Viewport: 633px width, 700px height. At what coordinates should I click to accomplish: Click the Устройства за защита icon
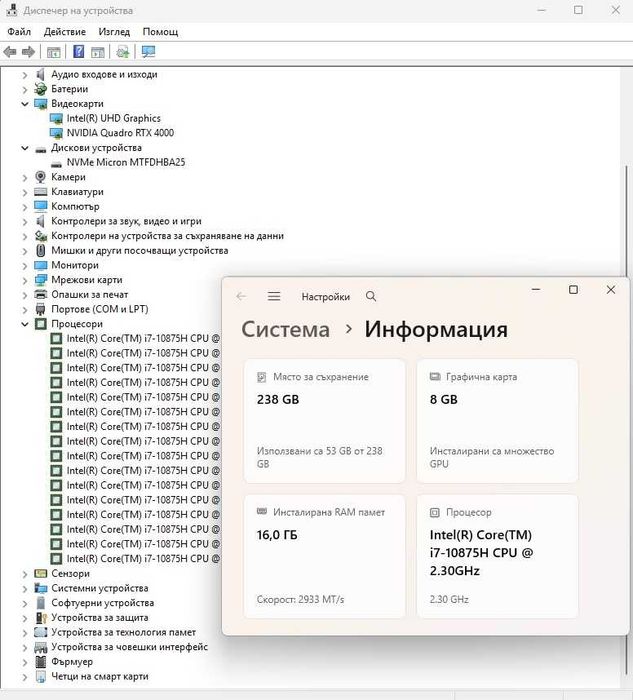coord(41,618)
